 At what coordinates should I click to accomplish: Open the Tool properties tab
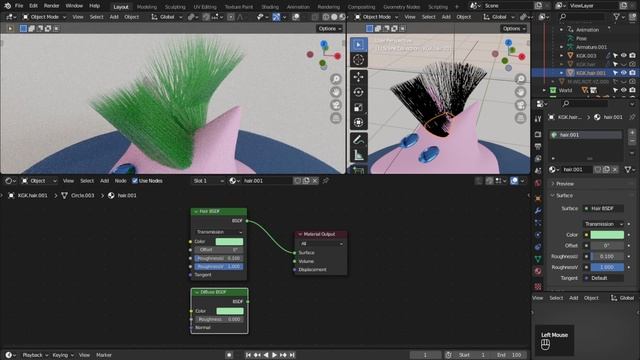538,119
